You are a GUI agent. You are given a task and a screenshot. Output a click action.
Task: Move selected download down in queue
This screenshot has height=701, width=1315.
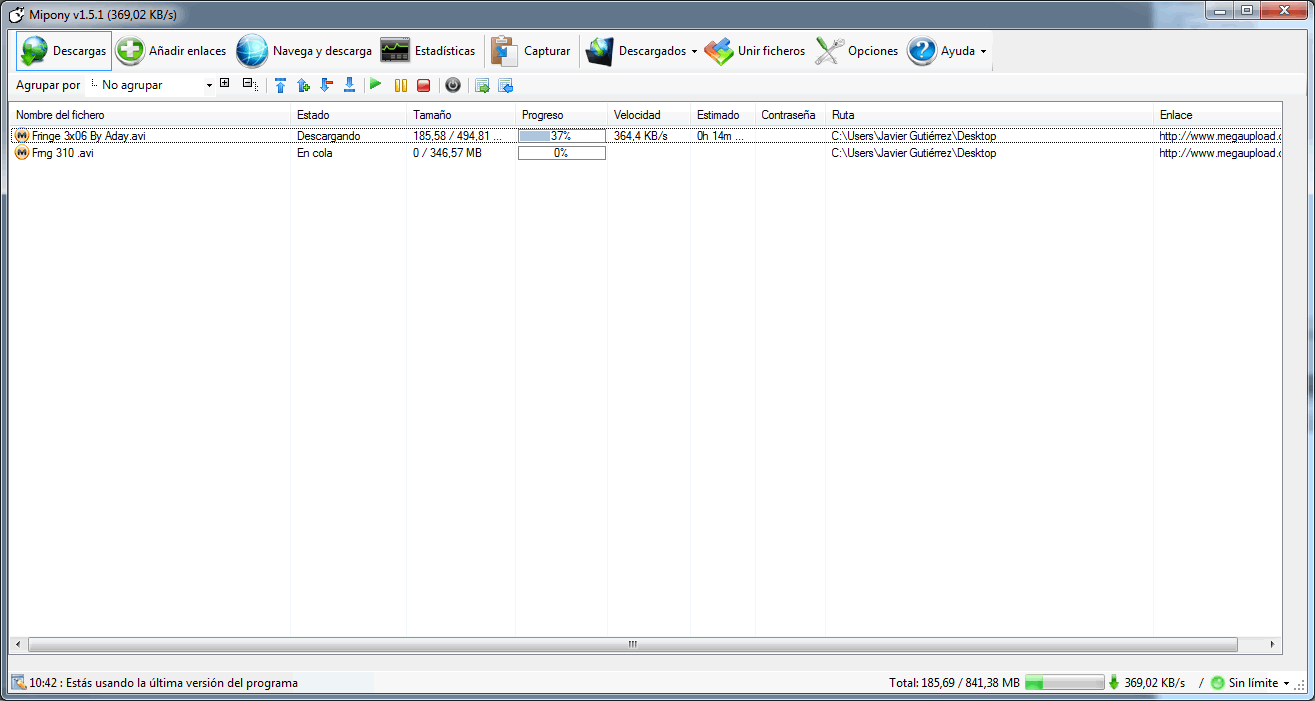click(x=326, y=85)
